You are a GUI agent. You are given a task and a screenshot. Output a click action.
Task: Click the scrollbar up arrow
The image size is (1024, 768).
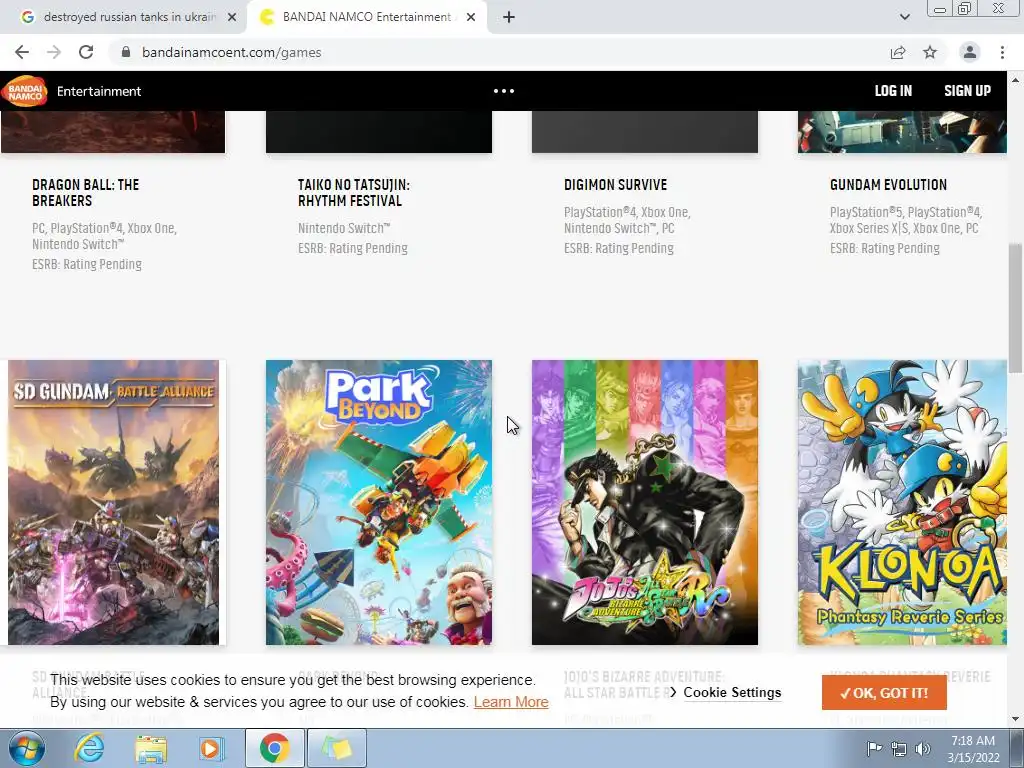1016,80
